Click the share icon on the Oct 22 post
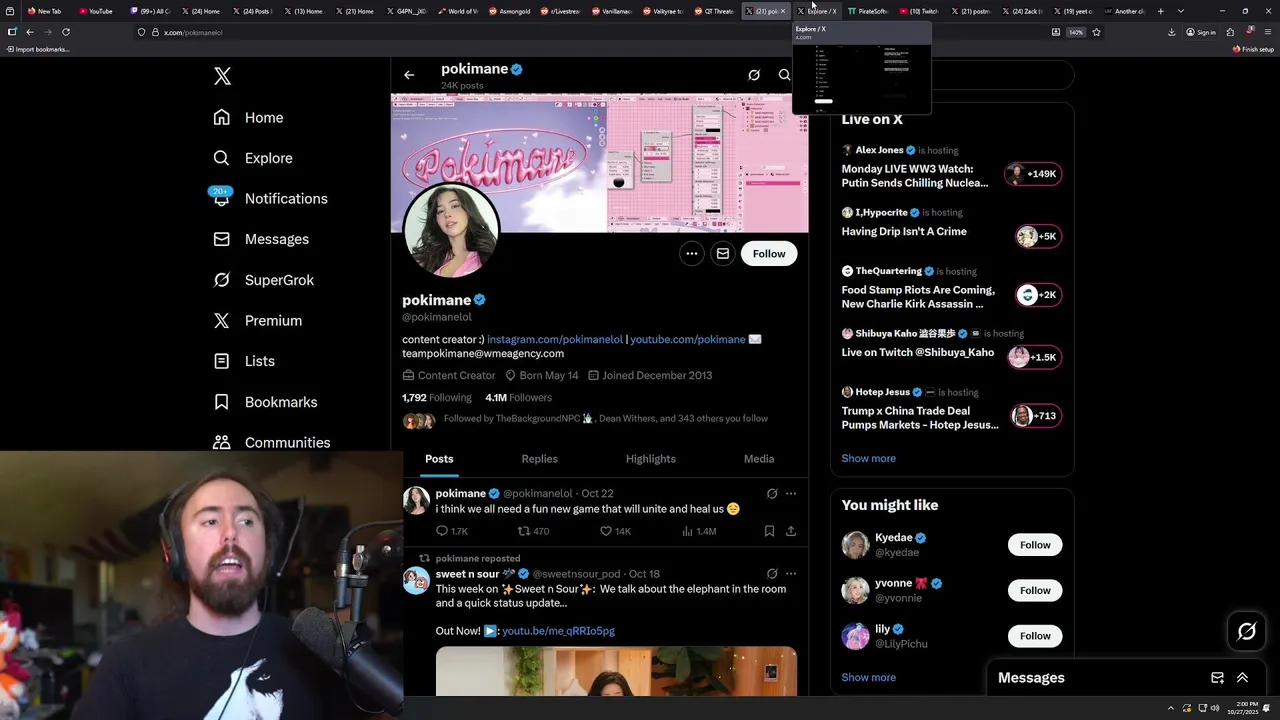Screen dimensions: 1280x720 pos(790,531)
